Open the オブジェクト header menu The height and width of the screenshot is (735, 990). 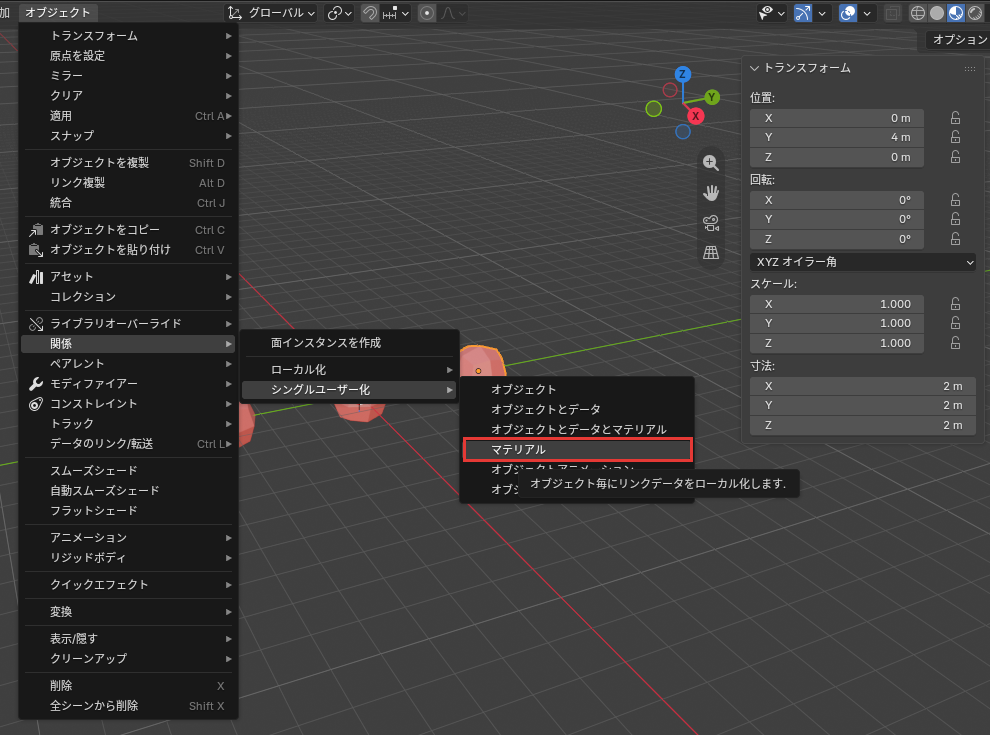tap(57, 13)
